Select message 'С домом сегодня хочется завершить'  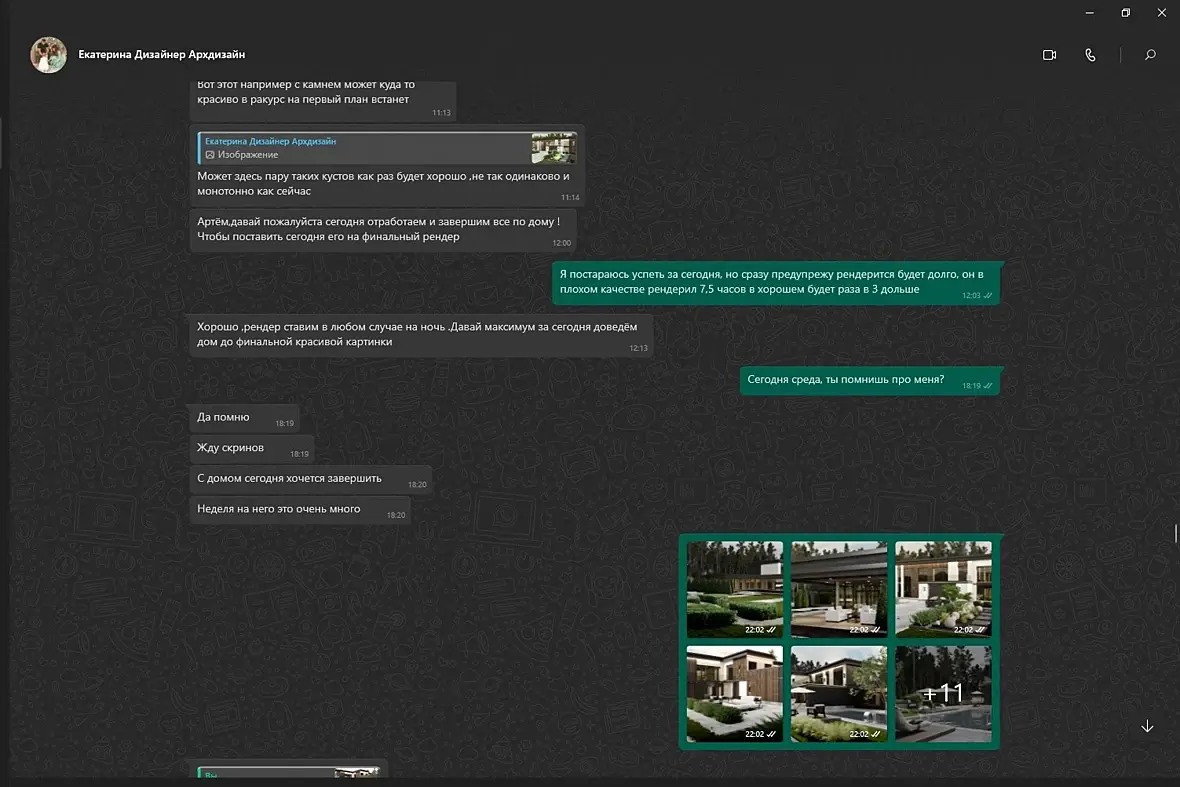(311, 480)
